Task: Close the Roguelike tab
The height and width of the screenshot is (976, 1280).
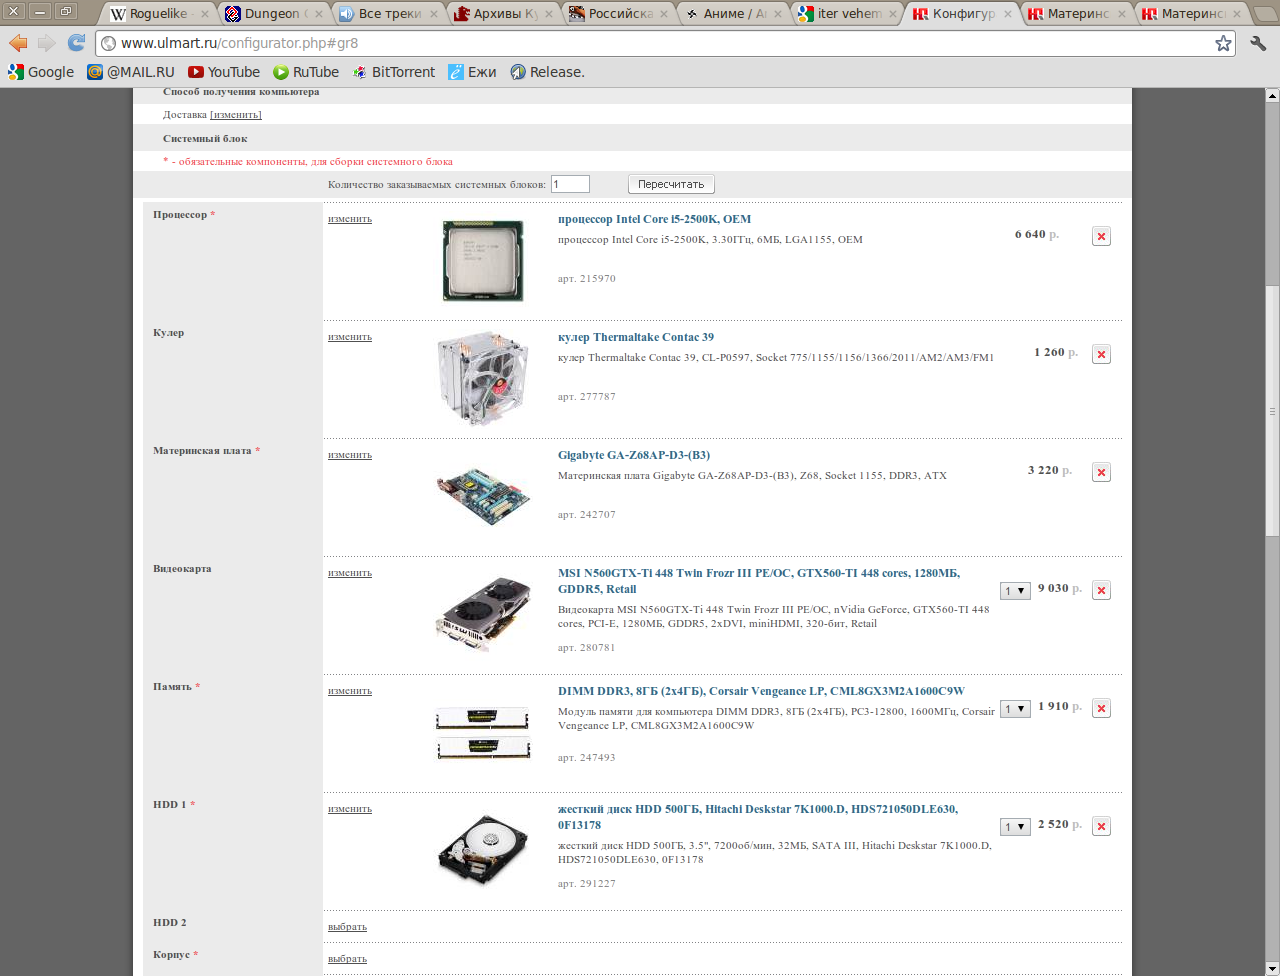Action: point(205,14)
